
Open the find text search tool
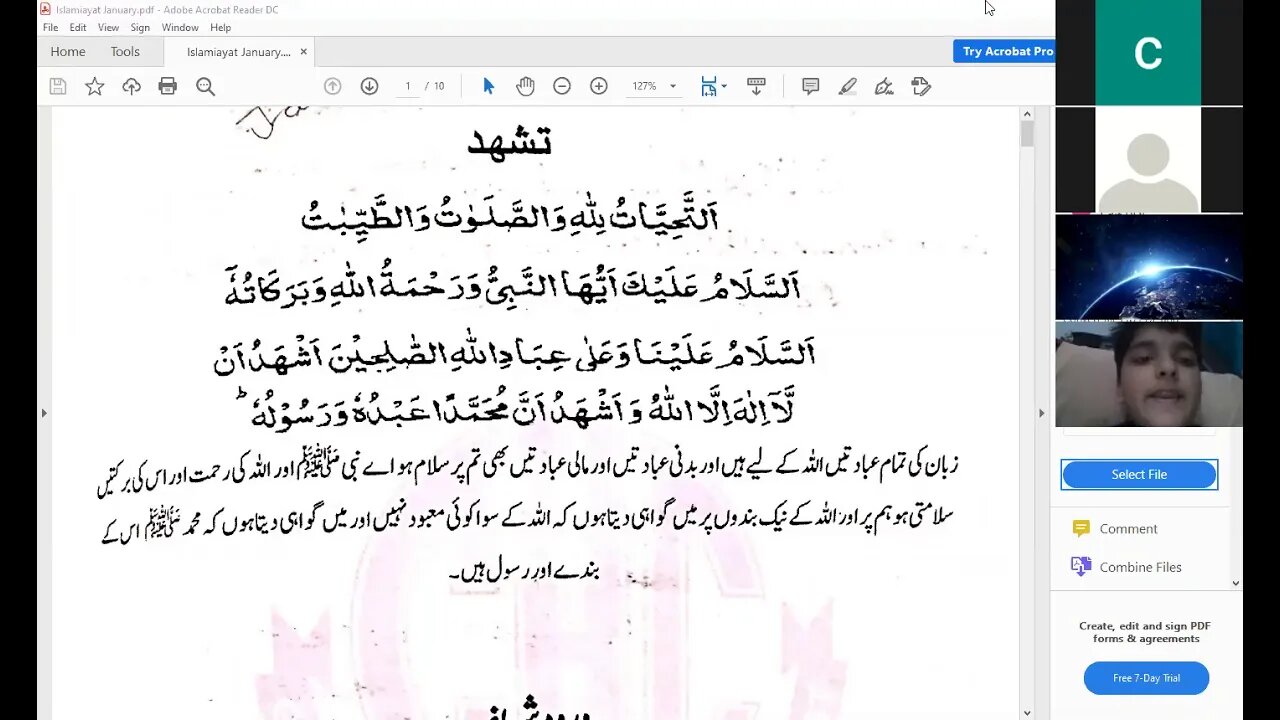coord(205,86)
